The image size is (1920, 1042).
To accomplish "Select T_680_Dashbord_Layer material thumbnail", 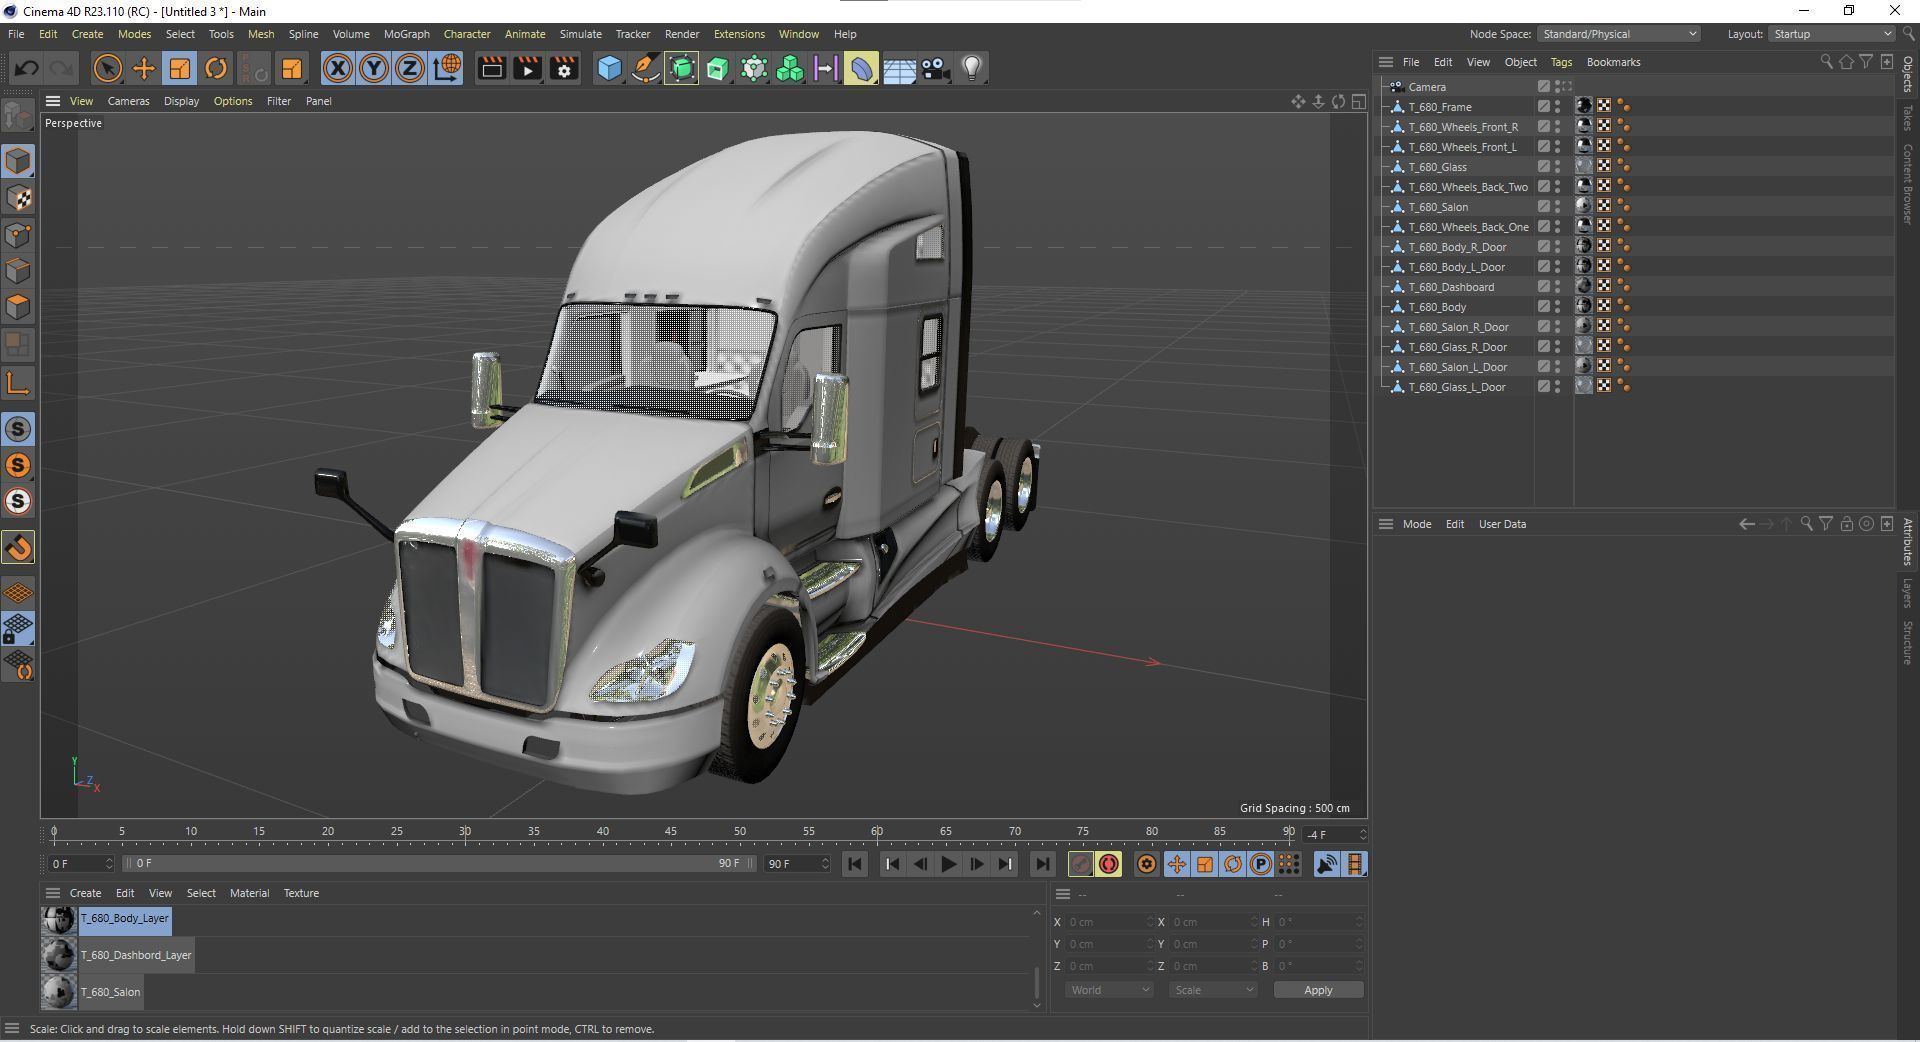I will [x=59, y=956].
